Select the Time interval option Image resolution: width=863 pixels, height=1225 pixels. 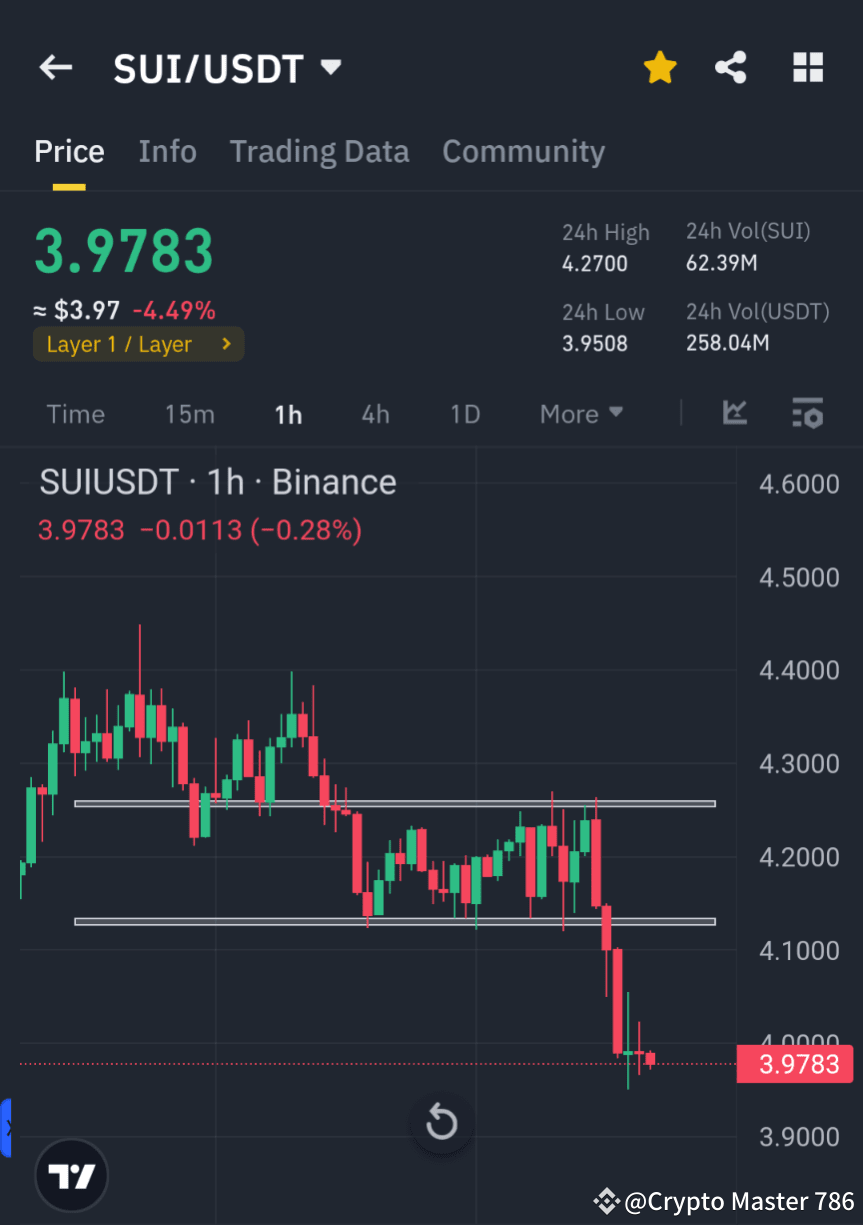pyautogui.click(x=75, y=413)
